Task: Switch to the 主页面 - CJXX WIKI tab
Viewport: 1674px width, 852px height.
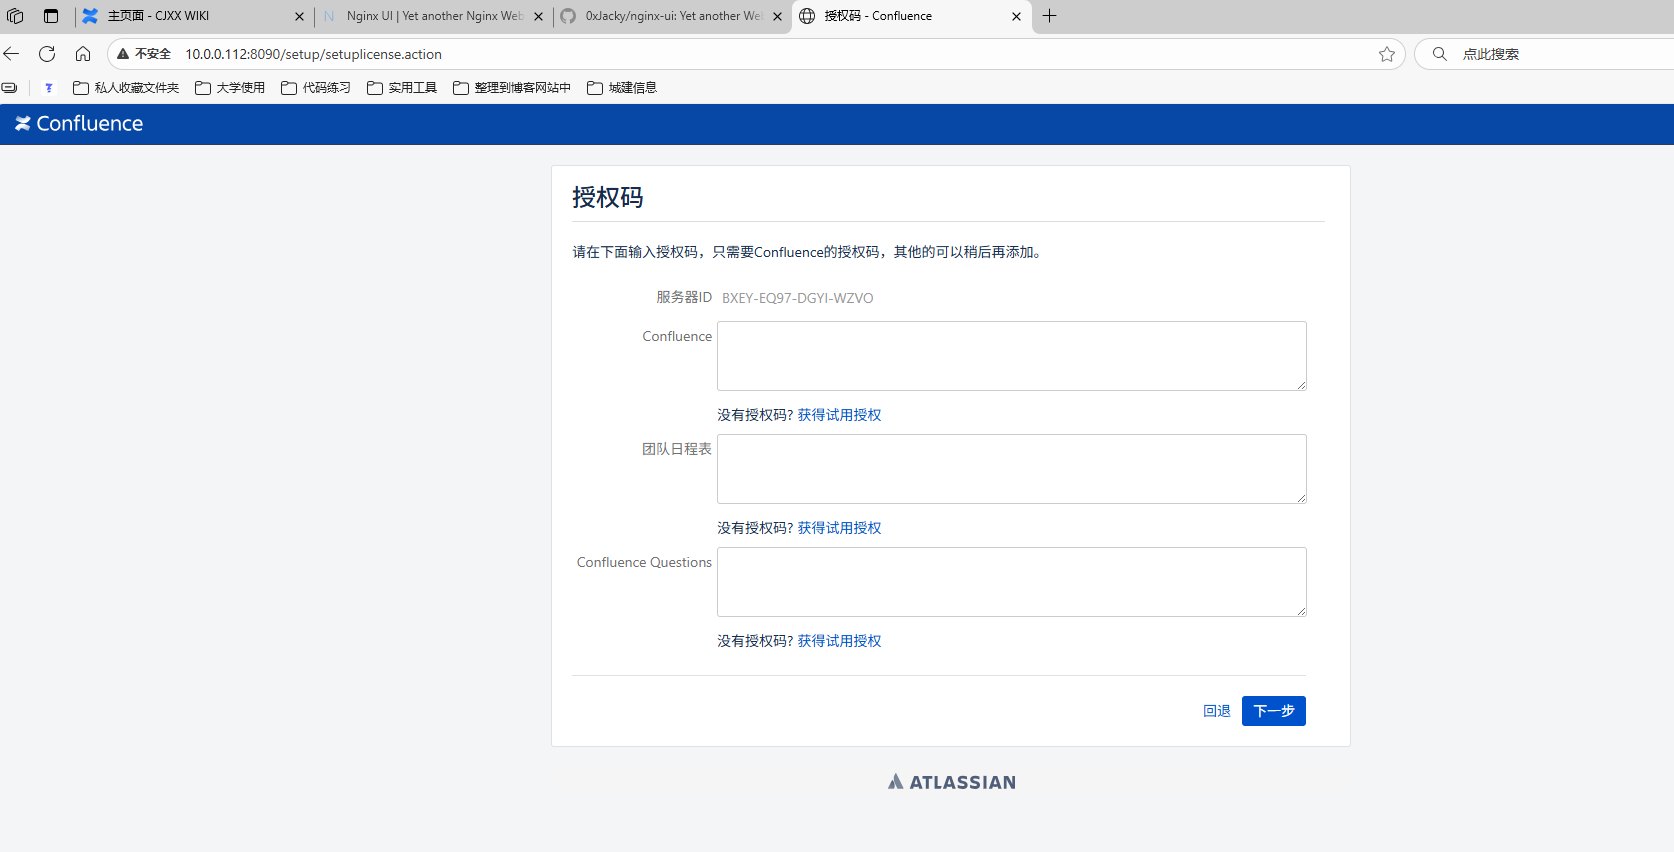Action: (x=190, y=16)
